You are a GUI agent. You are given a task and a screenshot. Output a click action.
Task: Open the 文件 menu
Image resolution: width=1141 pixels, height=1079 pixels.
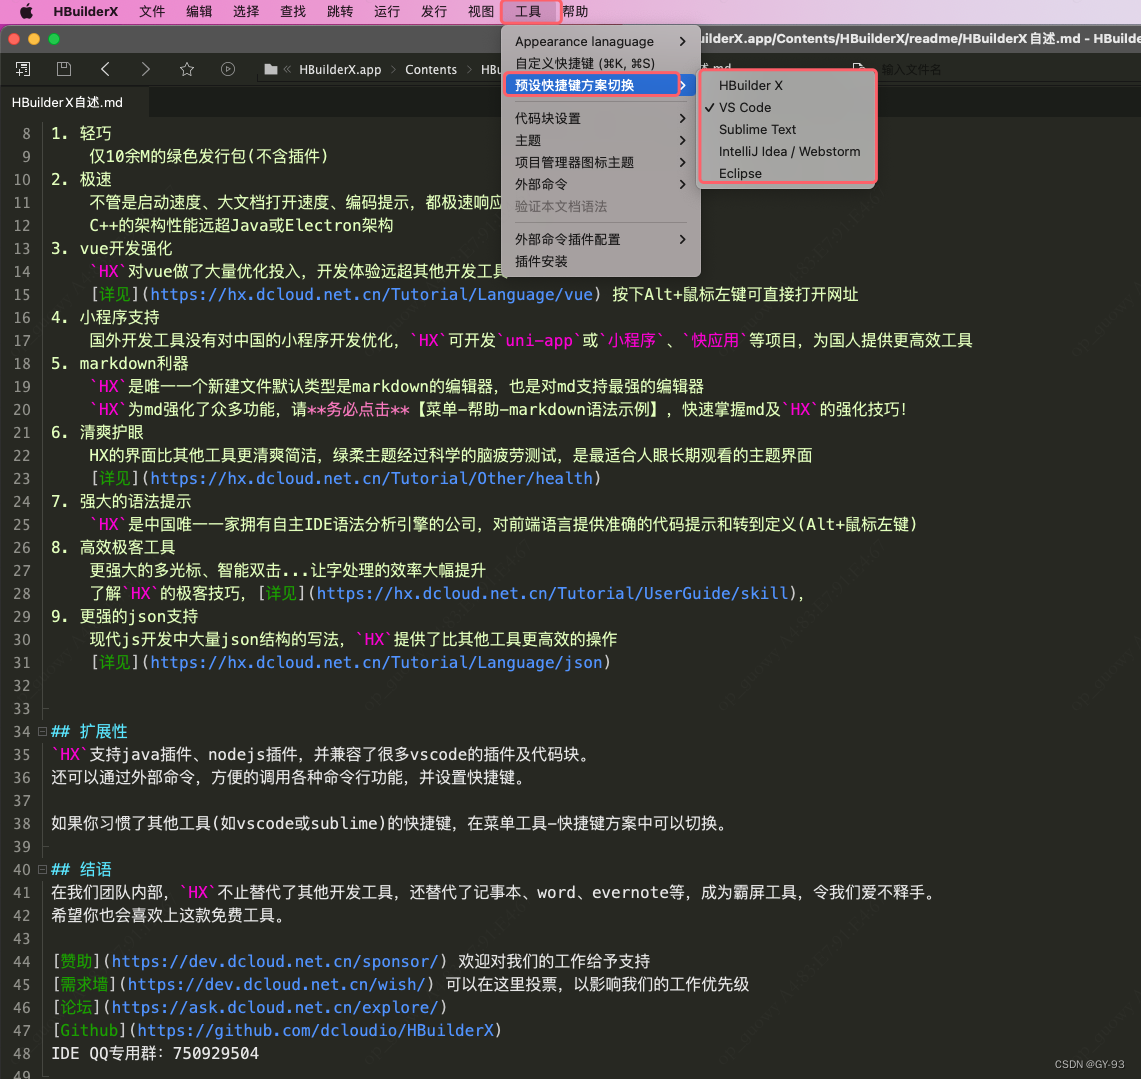tap(152, 12)
